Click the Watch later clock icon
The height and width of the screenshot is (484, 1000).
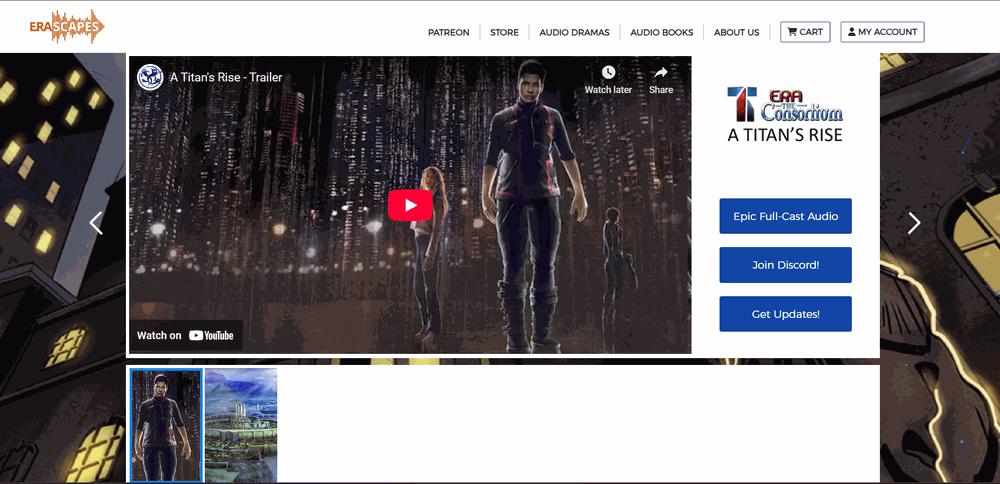coord(608,74)
